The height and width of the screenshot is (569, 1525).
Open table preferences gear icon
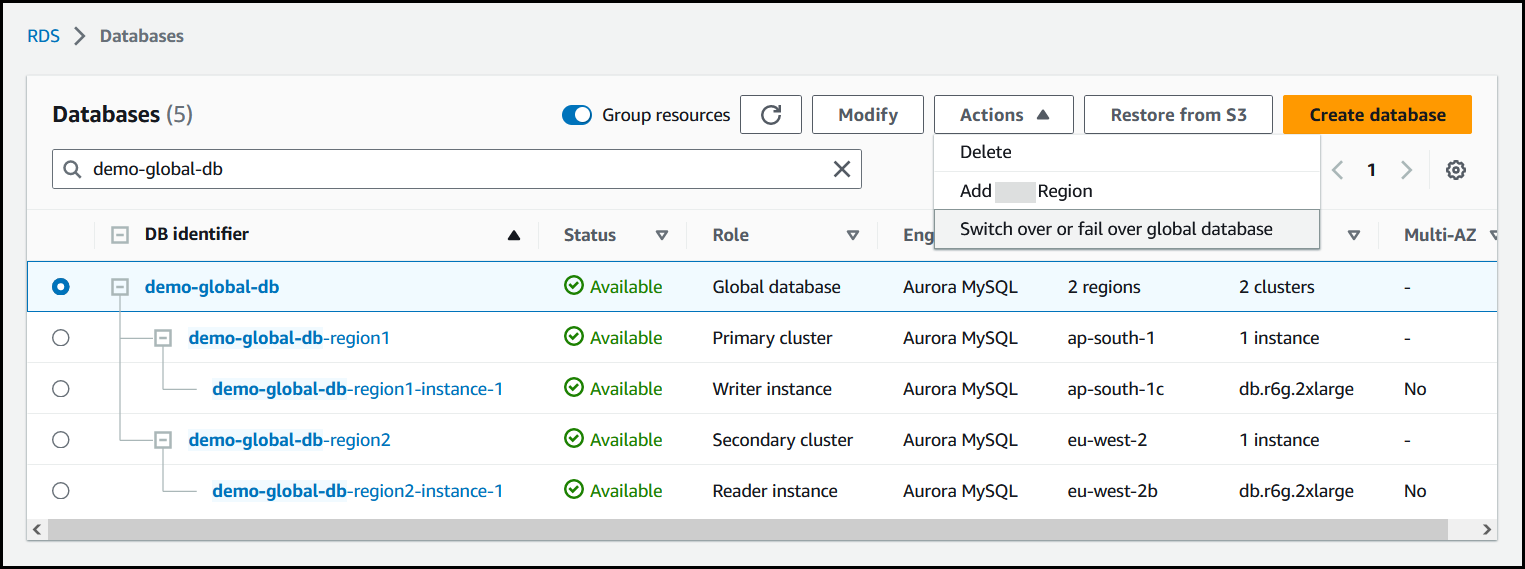[x=1456, y=170]
